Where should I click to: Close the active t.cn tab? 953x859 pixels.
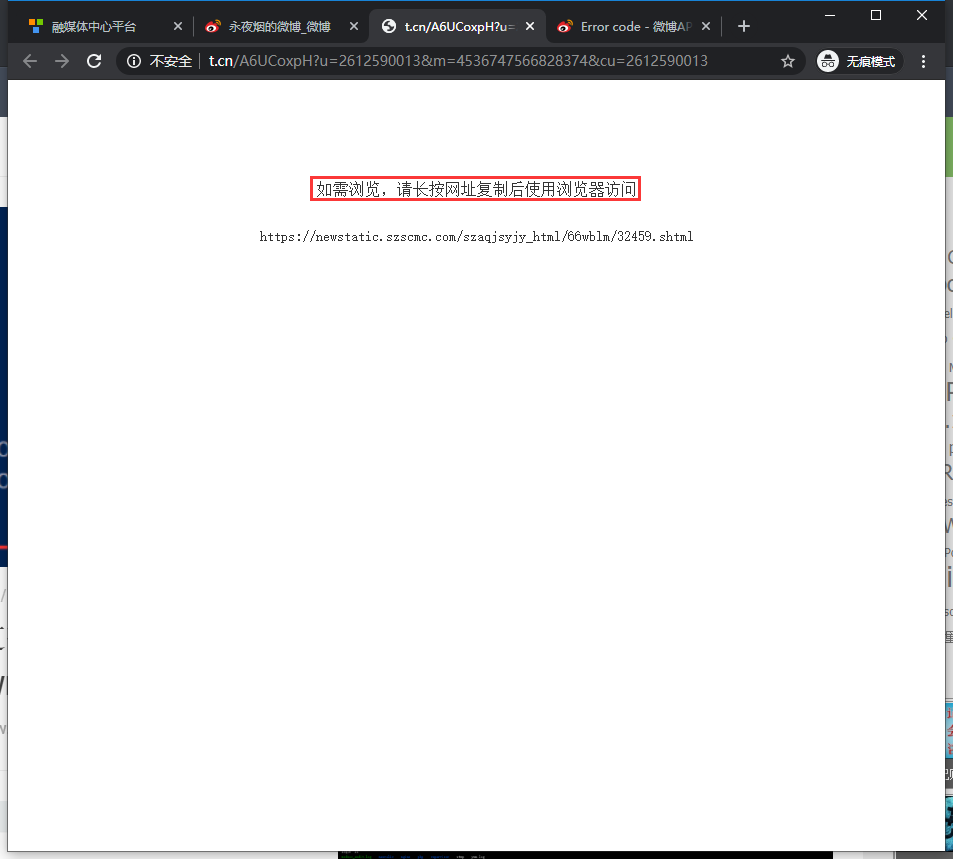point(530,27)
